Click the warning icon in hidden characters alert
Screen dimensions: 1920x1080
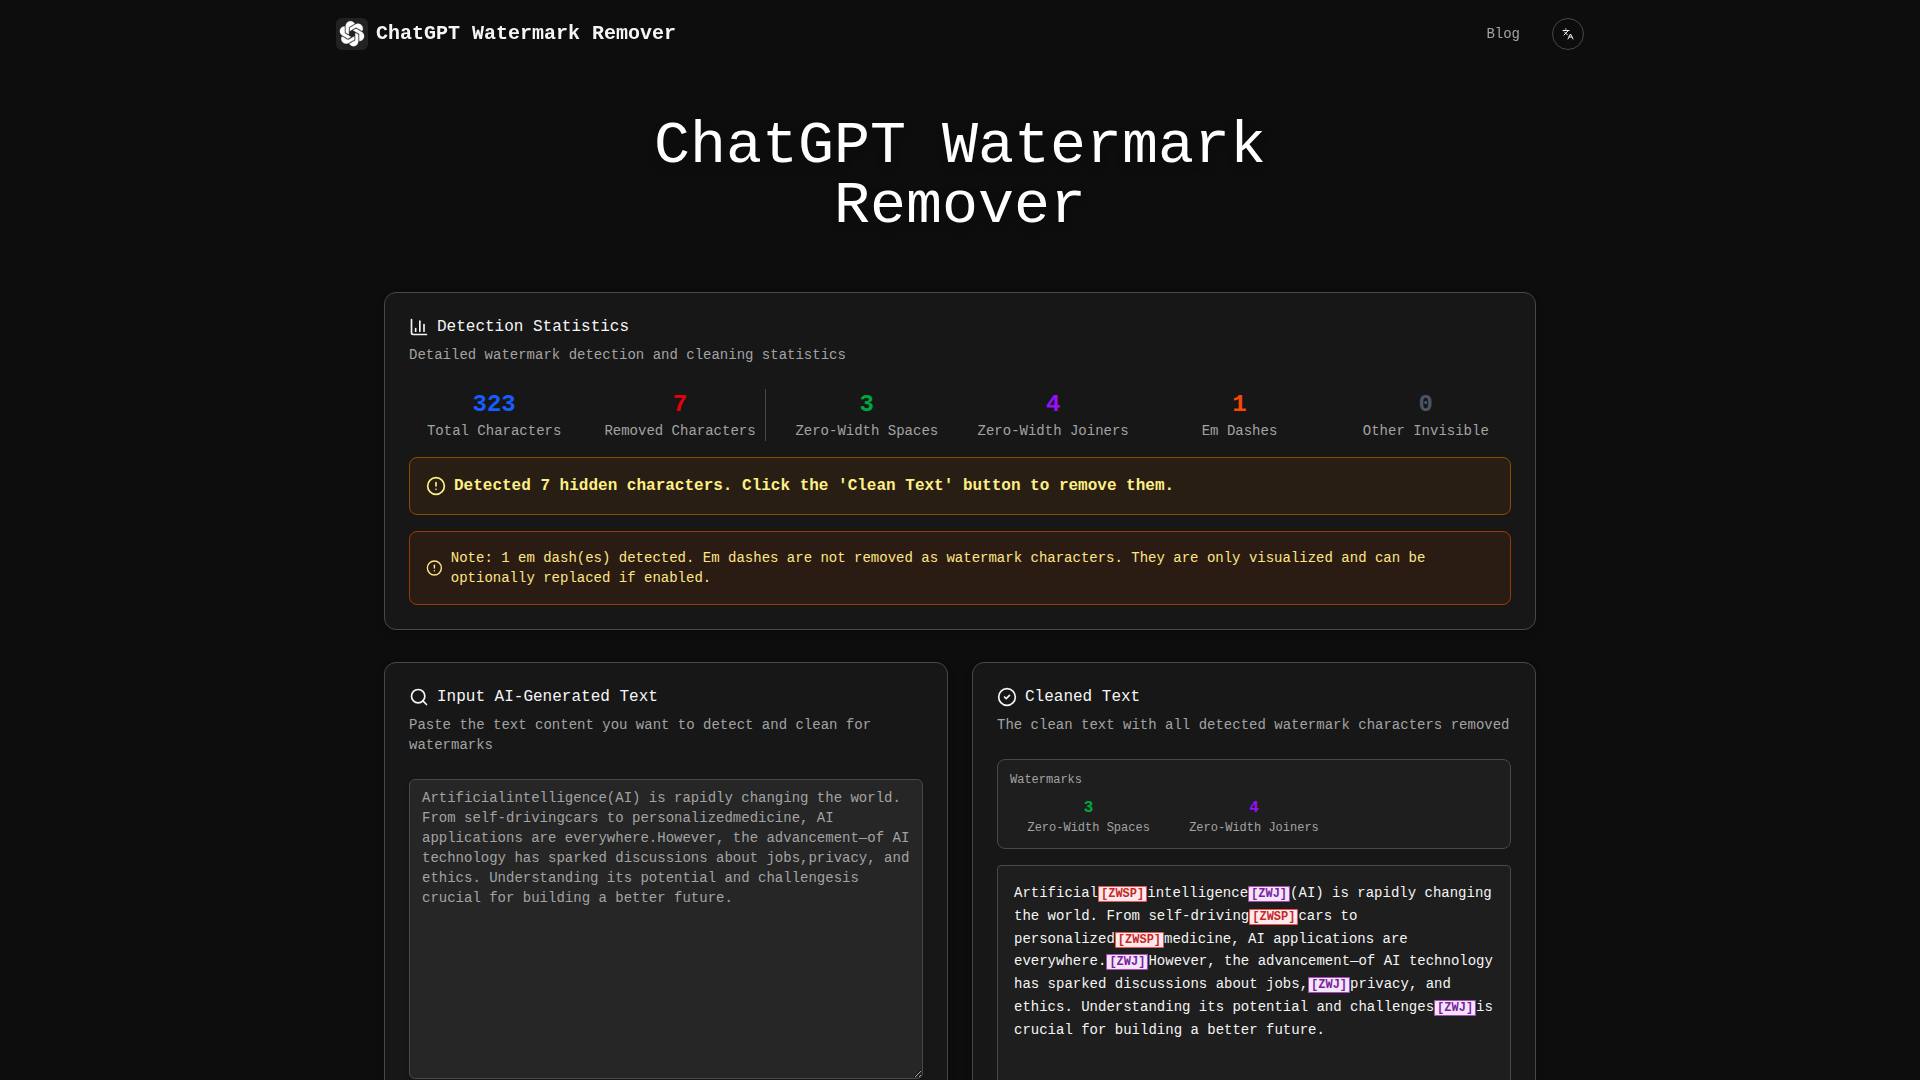click(x=436, y=486)
